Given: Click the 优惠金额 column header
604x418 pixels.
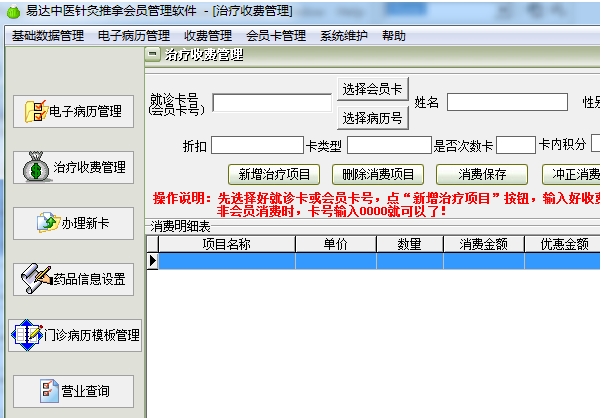Looking at the screenshot, I should [562, 244].
